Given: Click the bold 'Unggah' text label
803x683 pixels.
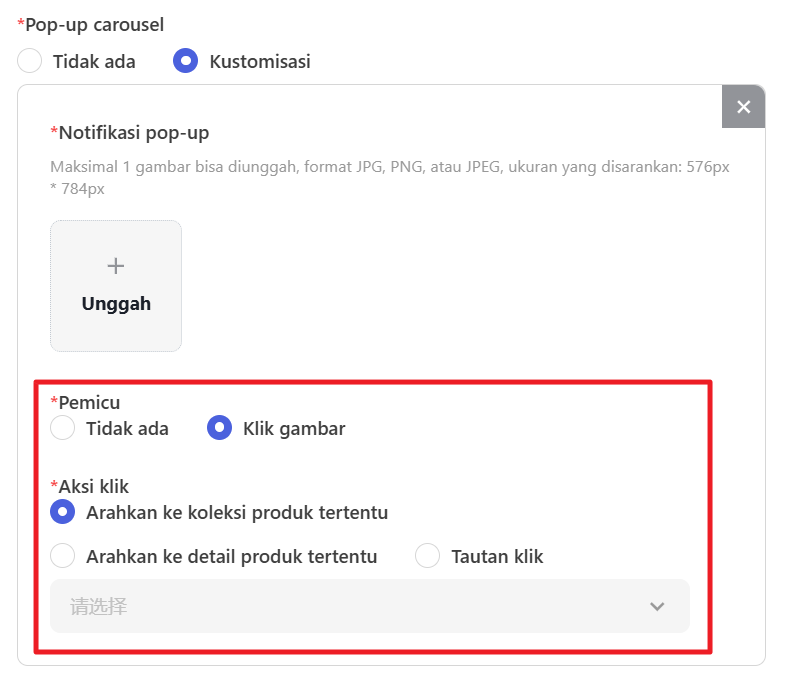Looking at the screenshot, I should [116, 304].
